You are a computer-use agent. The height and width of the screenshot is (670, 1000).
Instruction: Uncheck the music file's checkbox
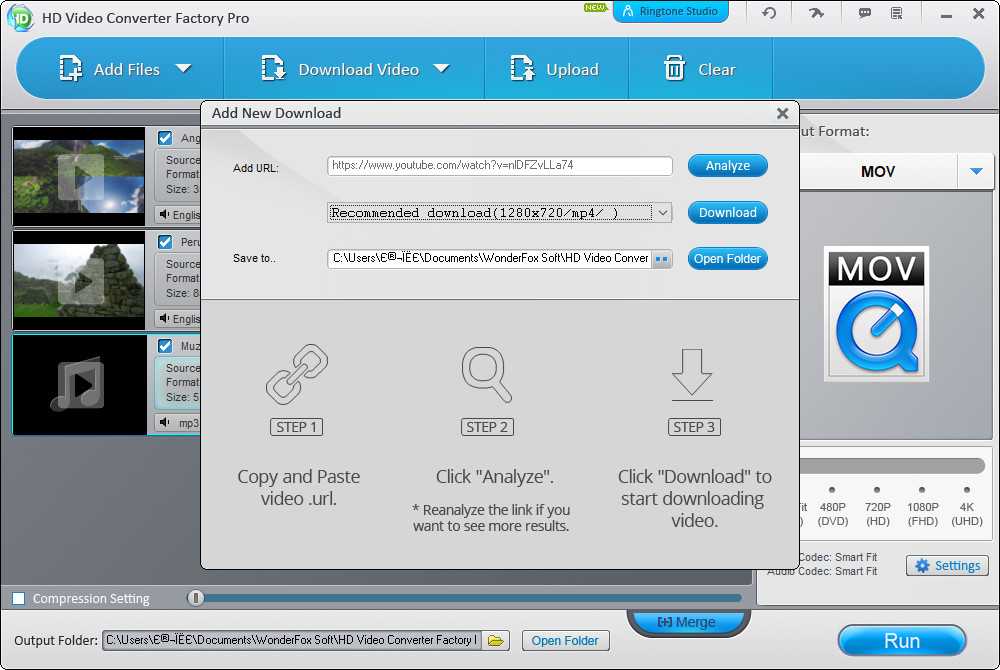point(165,345)
